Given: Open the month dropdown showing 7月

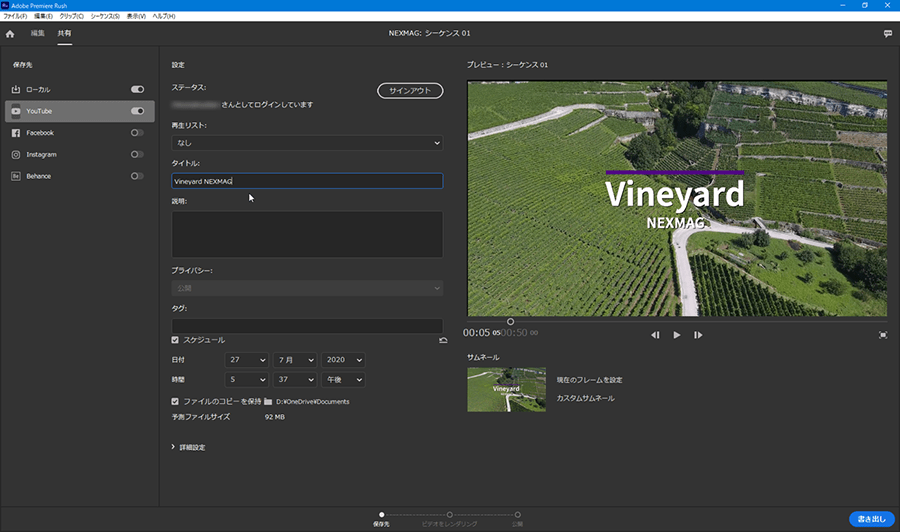Looking at the screenshot, I should point(295,360).
